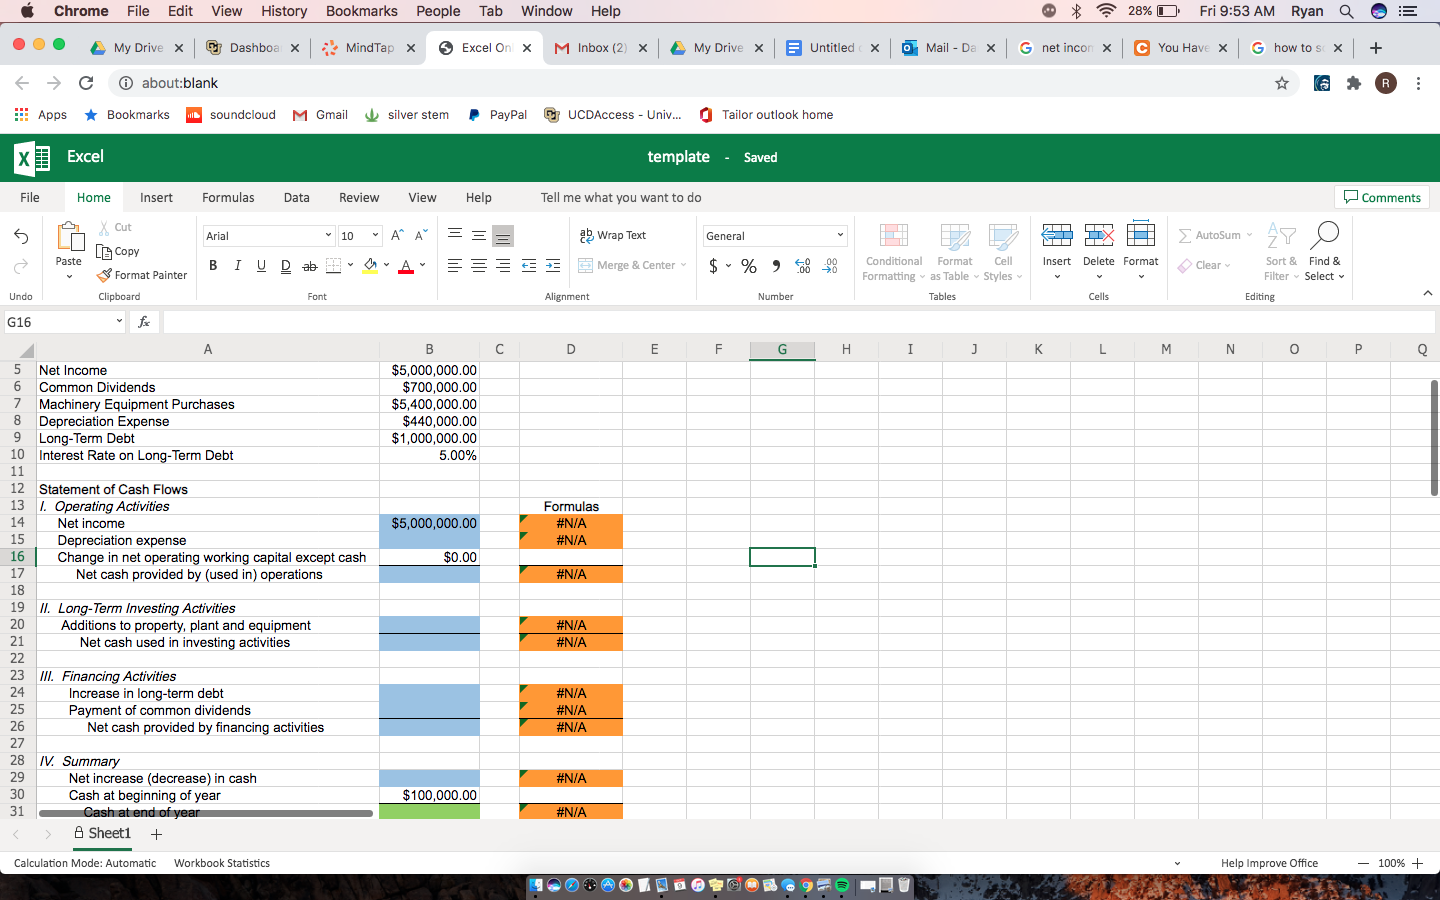Expand the Name Box dropdown
1440x900 pixels.
[119, 322]
